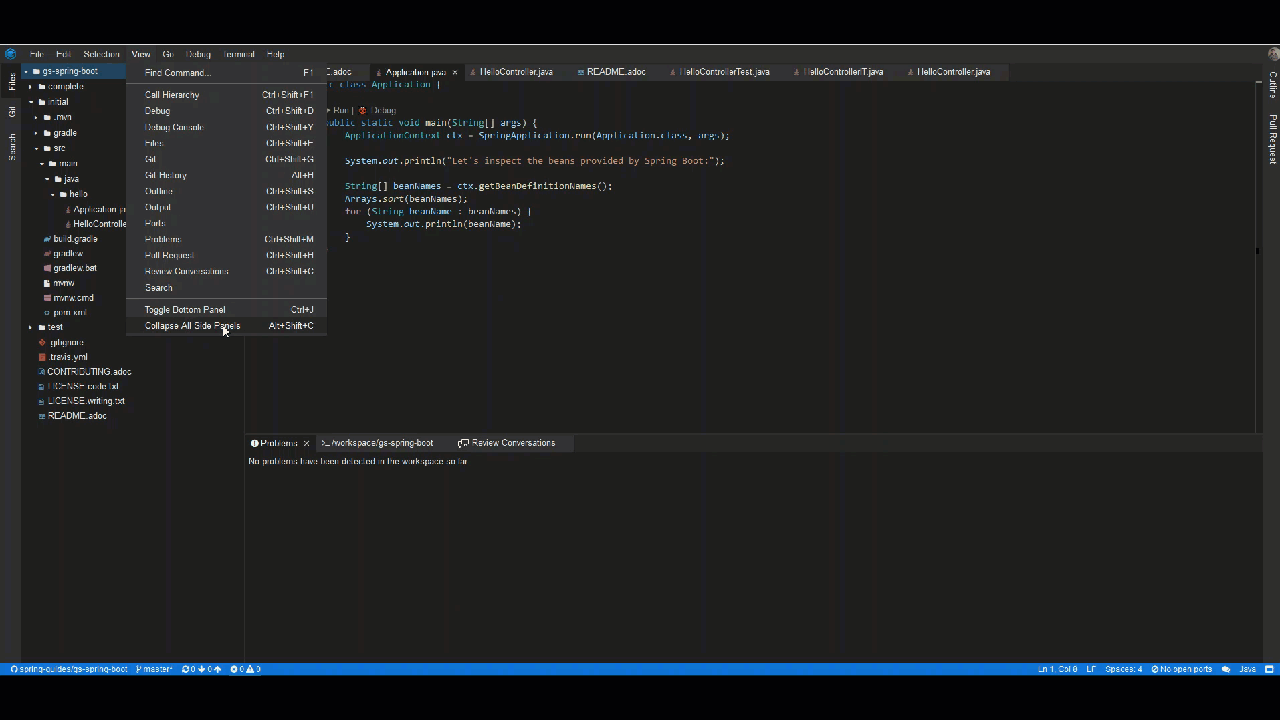Screen dimensions: 1280x720
Task: Click the errors and warnings status indicator
Action: click(x=245, y=669)
